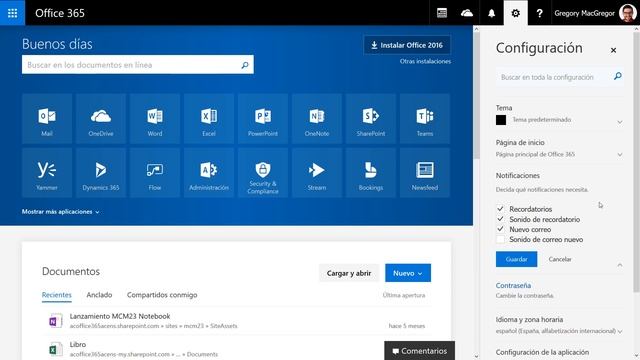Select the Recientes tab

57,295
